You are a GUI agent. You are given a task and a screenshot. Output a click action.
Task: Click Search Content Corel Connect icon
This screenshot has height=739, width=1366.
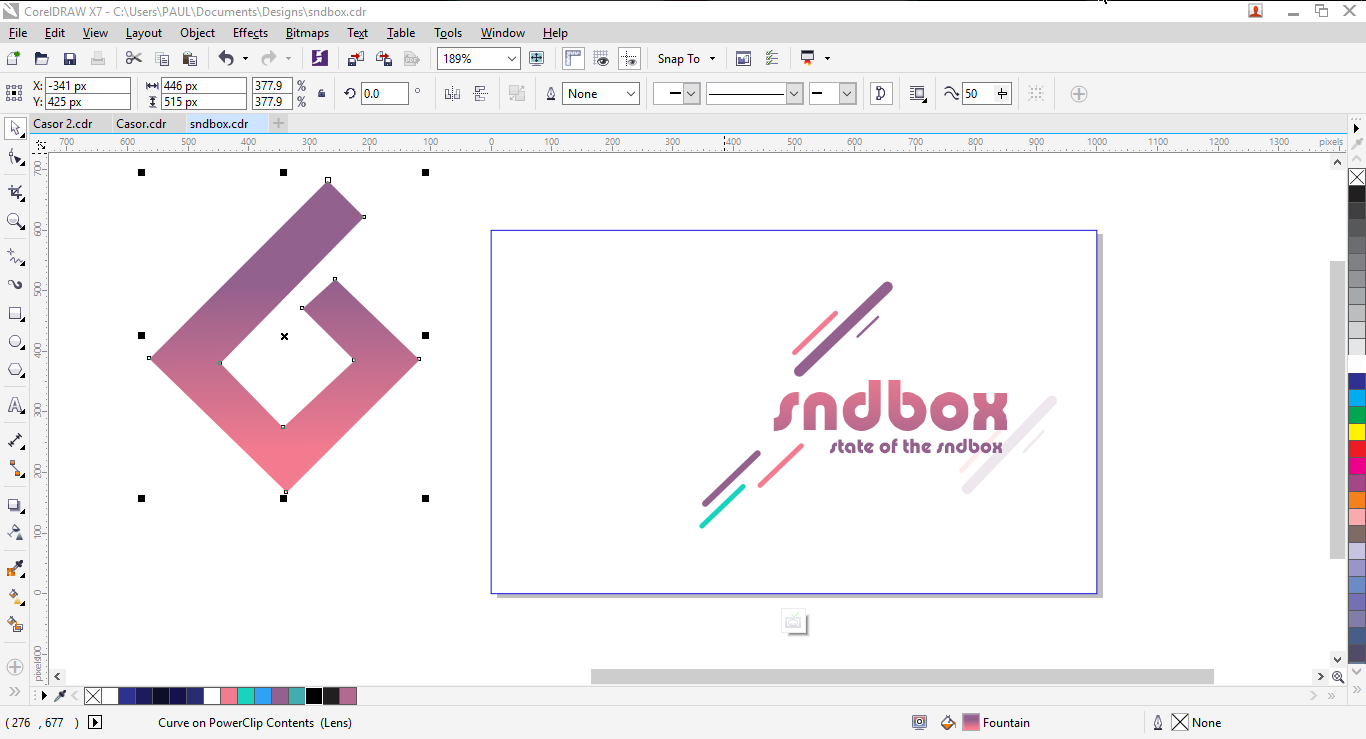[x=319, y=59]
